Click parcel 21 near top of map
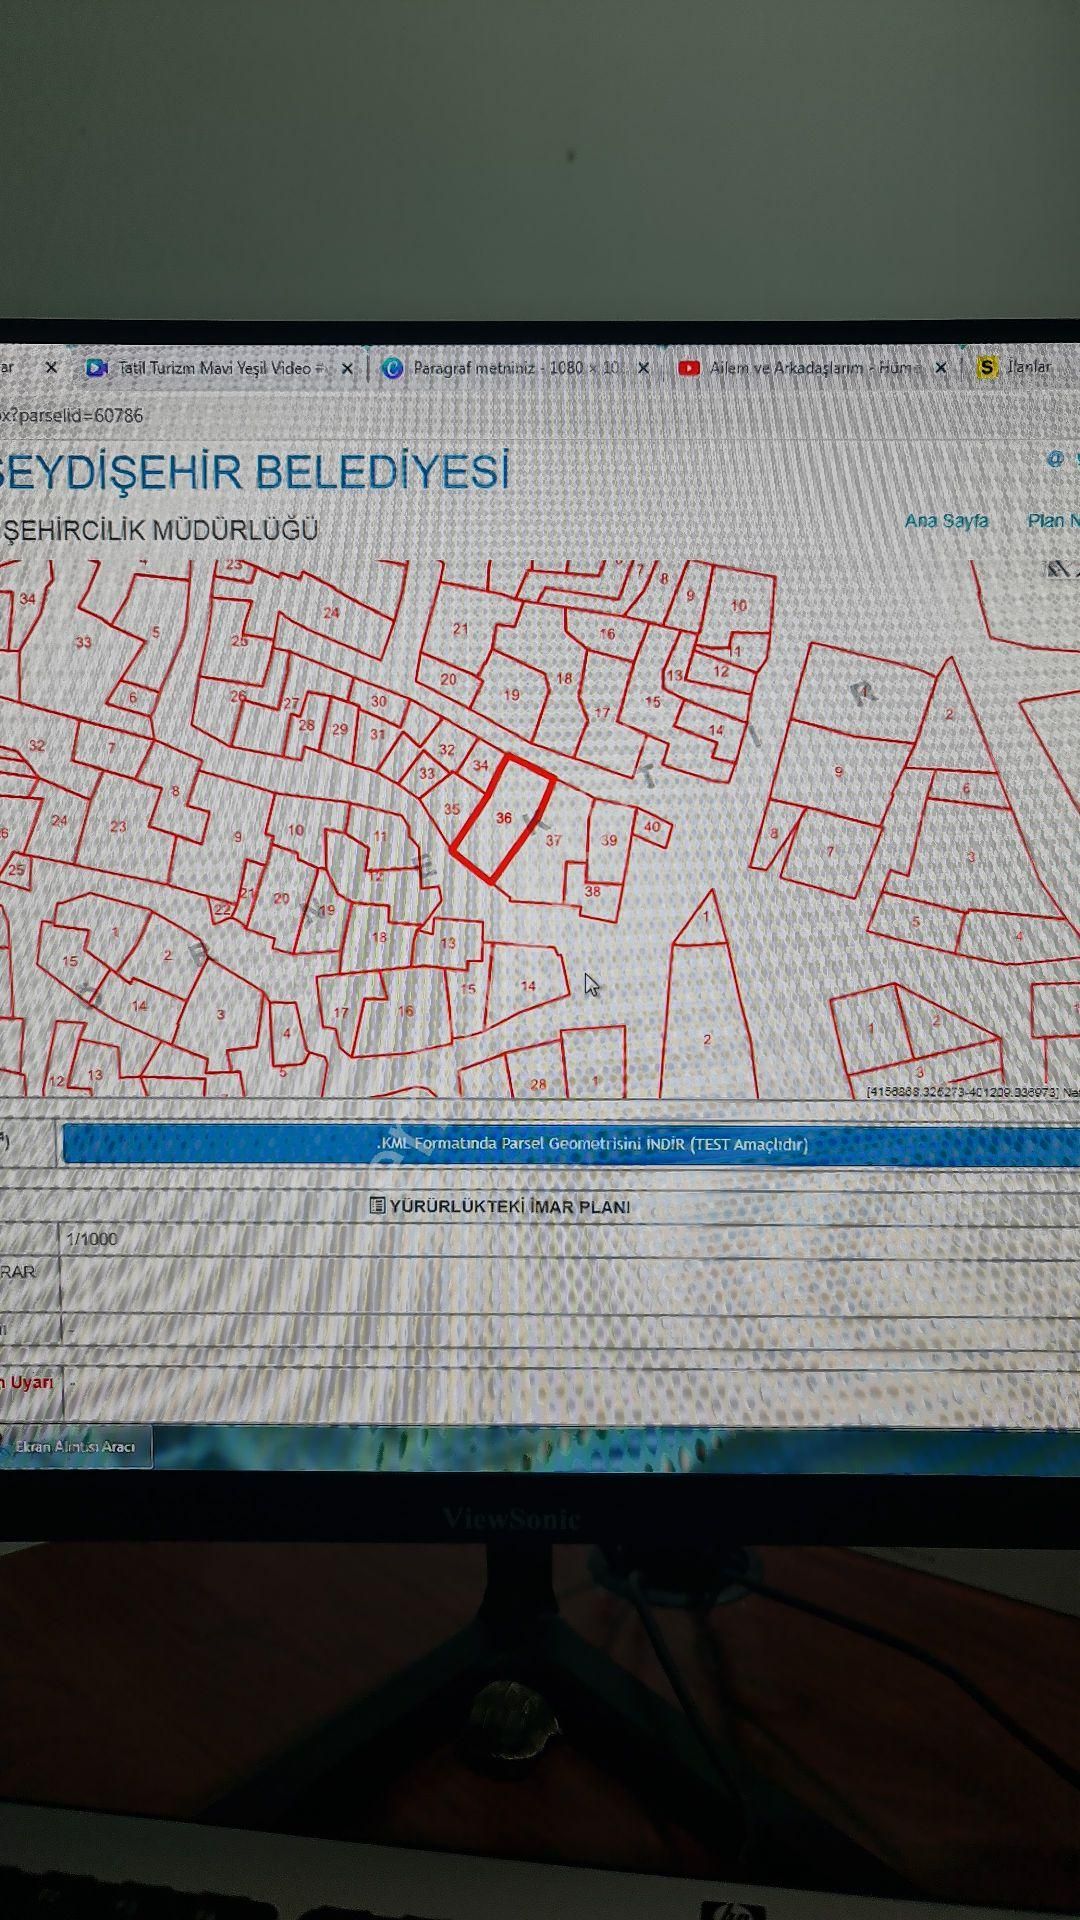The height and width of the screenshot is (1920, 1080). (460, 629)
